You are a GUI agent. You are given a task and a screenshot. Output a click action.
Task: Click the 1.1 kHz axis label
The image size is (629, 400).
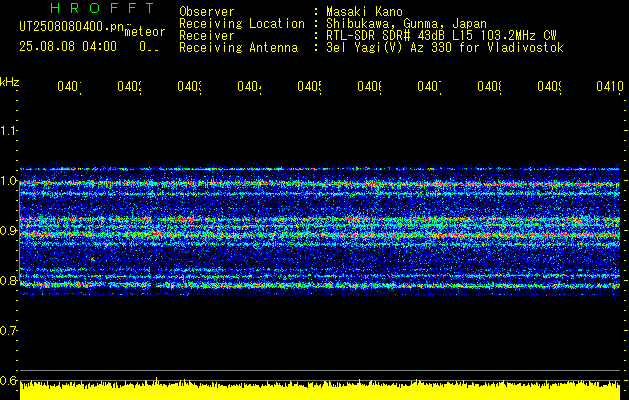(x=8, y=130)
